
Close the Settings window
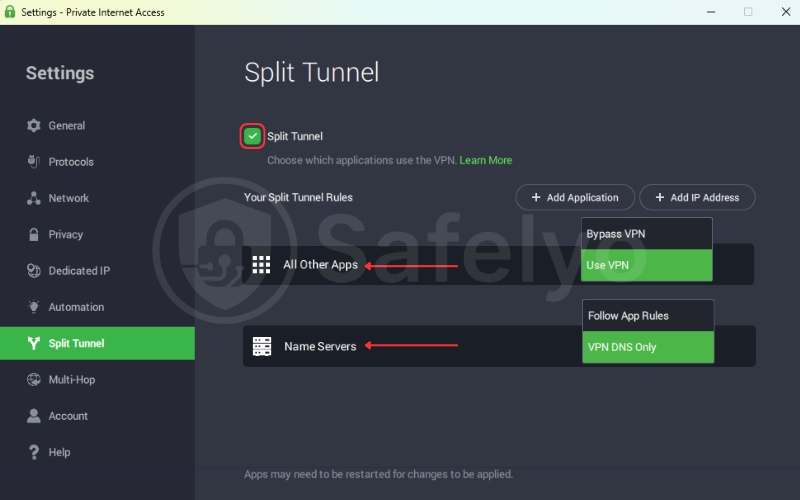coord(786,12)
